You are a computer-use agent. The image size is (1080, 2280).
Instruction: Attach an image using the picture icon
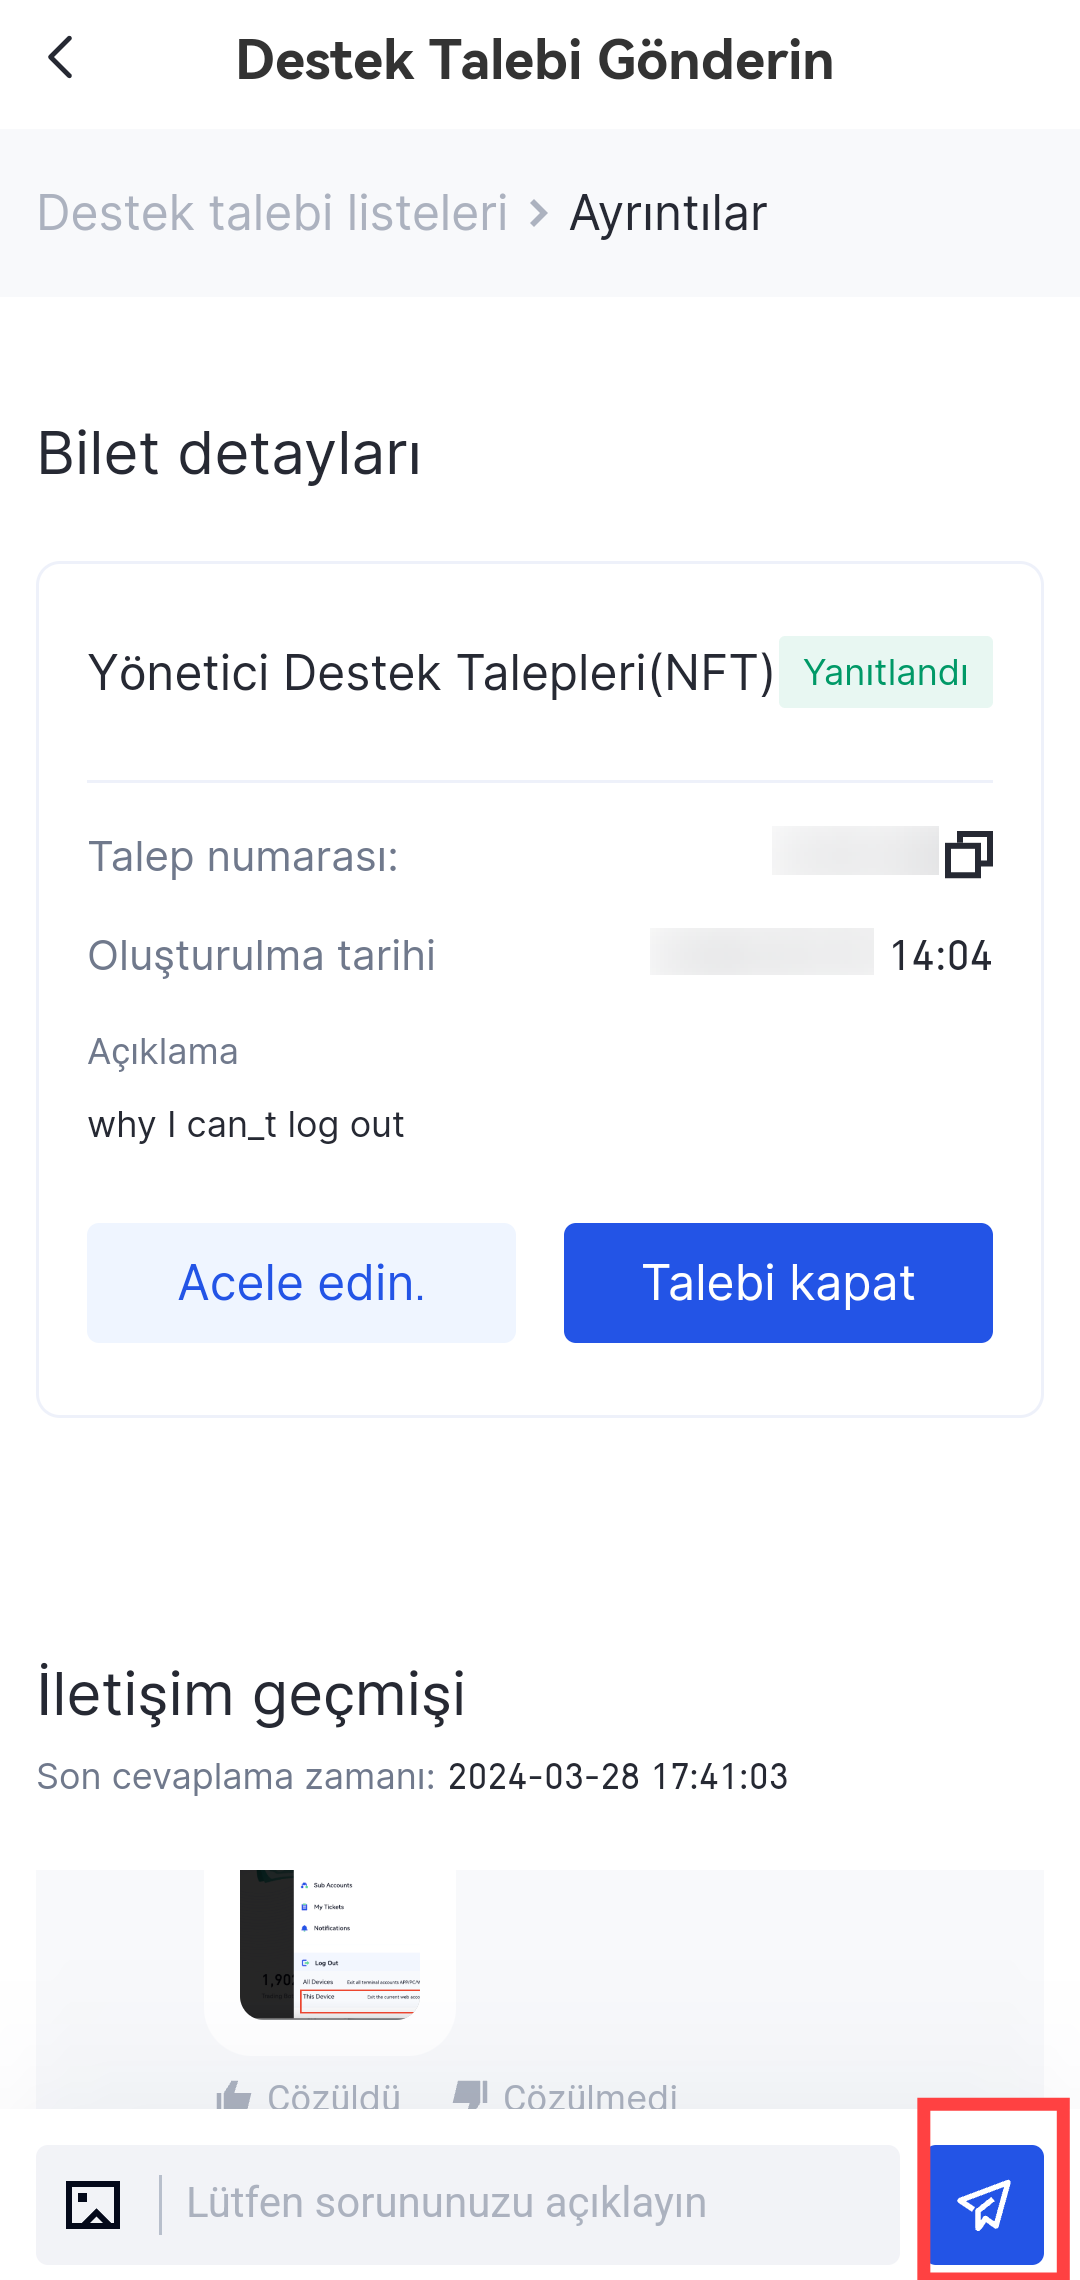coord(93,2204)
